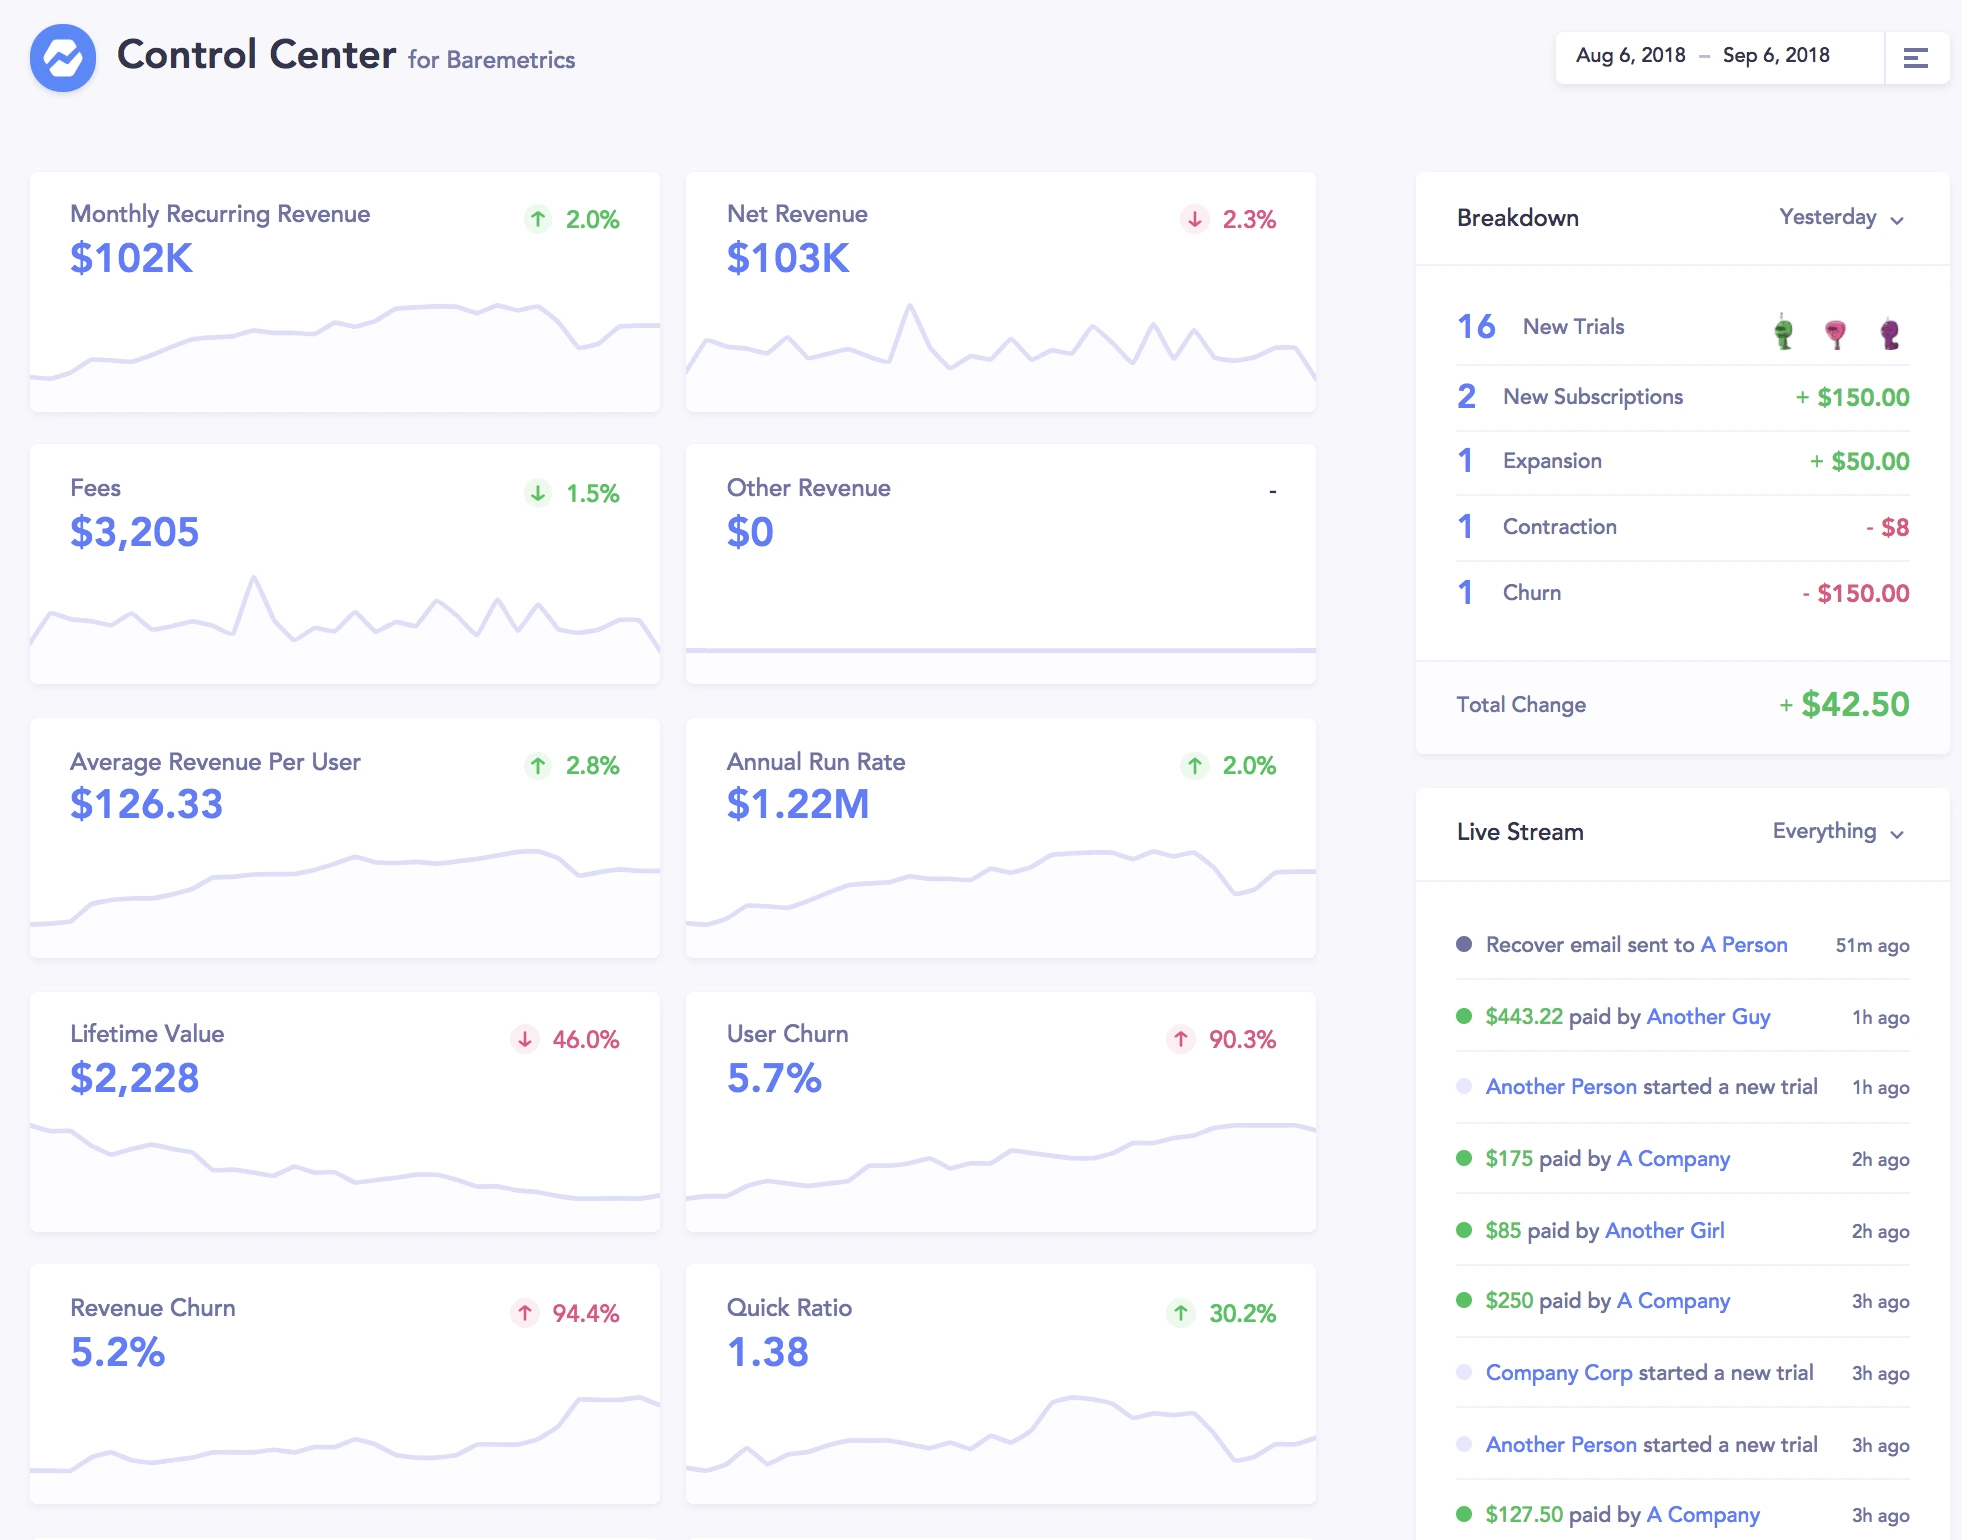Click the purple New Trials avatar icon
This screenshot has height=1540, width=1962.
point(1890,334)
